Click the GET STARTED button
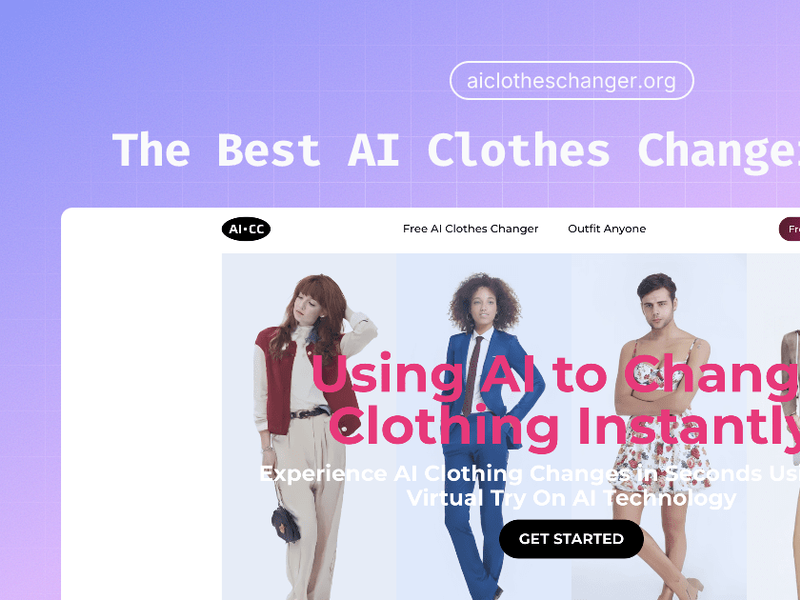This screenshot has height=600, width=800. click(x=571, y=539)
